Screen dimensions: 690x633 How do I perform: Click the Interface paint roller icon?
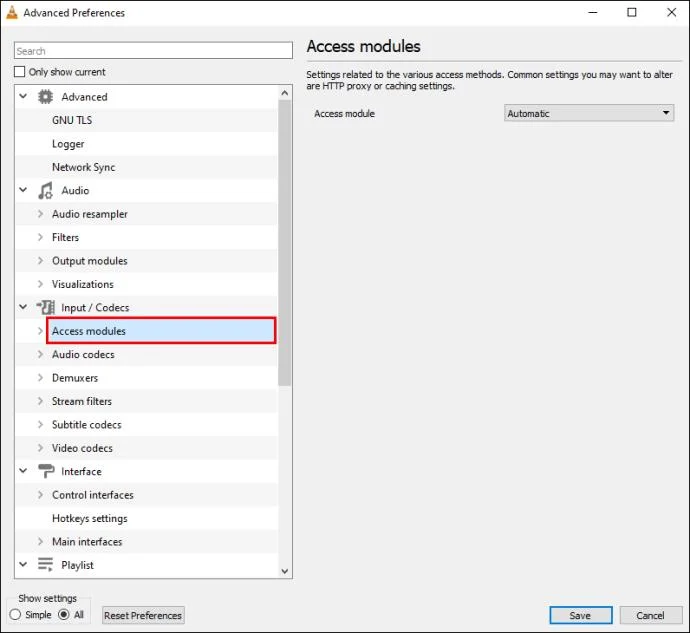tap(46, 471)
